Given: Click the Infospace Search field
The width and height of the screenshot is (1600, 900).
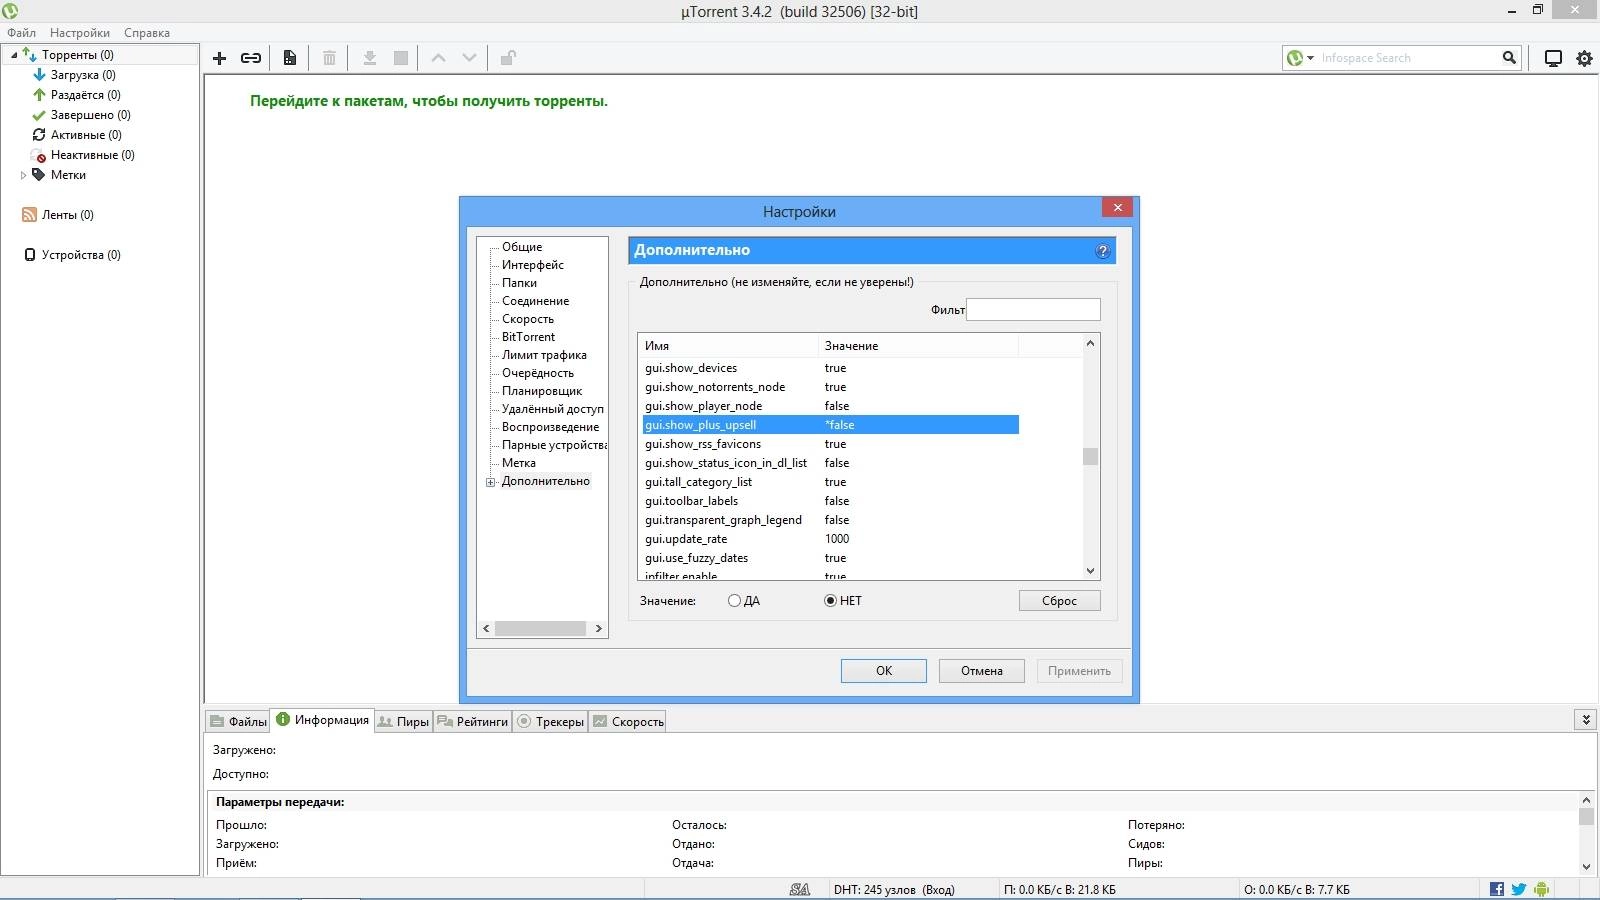Looking at the screenshot, I should [1408, 58].
